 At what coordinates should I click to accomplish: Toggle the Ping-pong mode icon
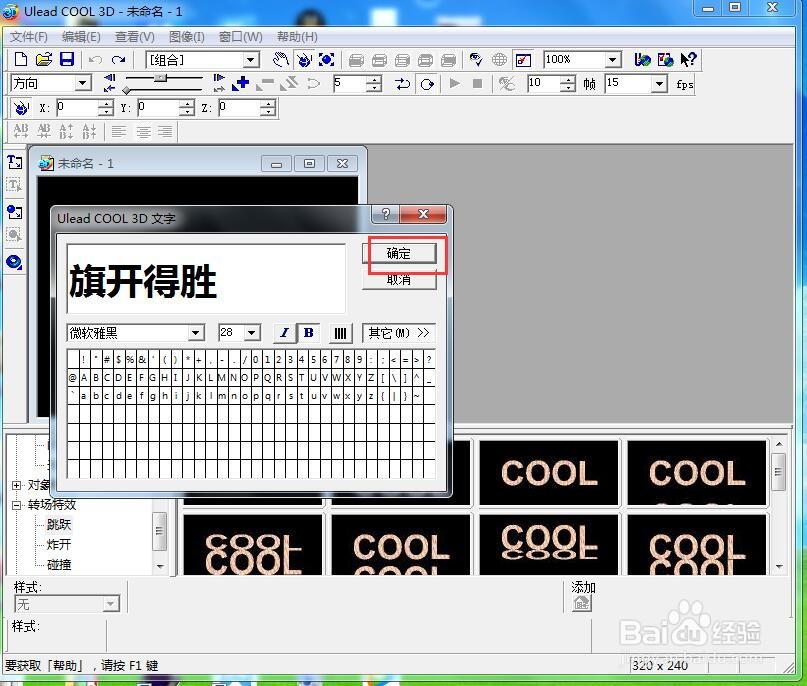click(x=402, y=83)
